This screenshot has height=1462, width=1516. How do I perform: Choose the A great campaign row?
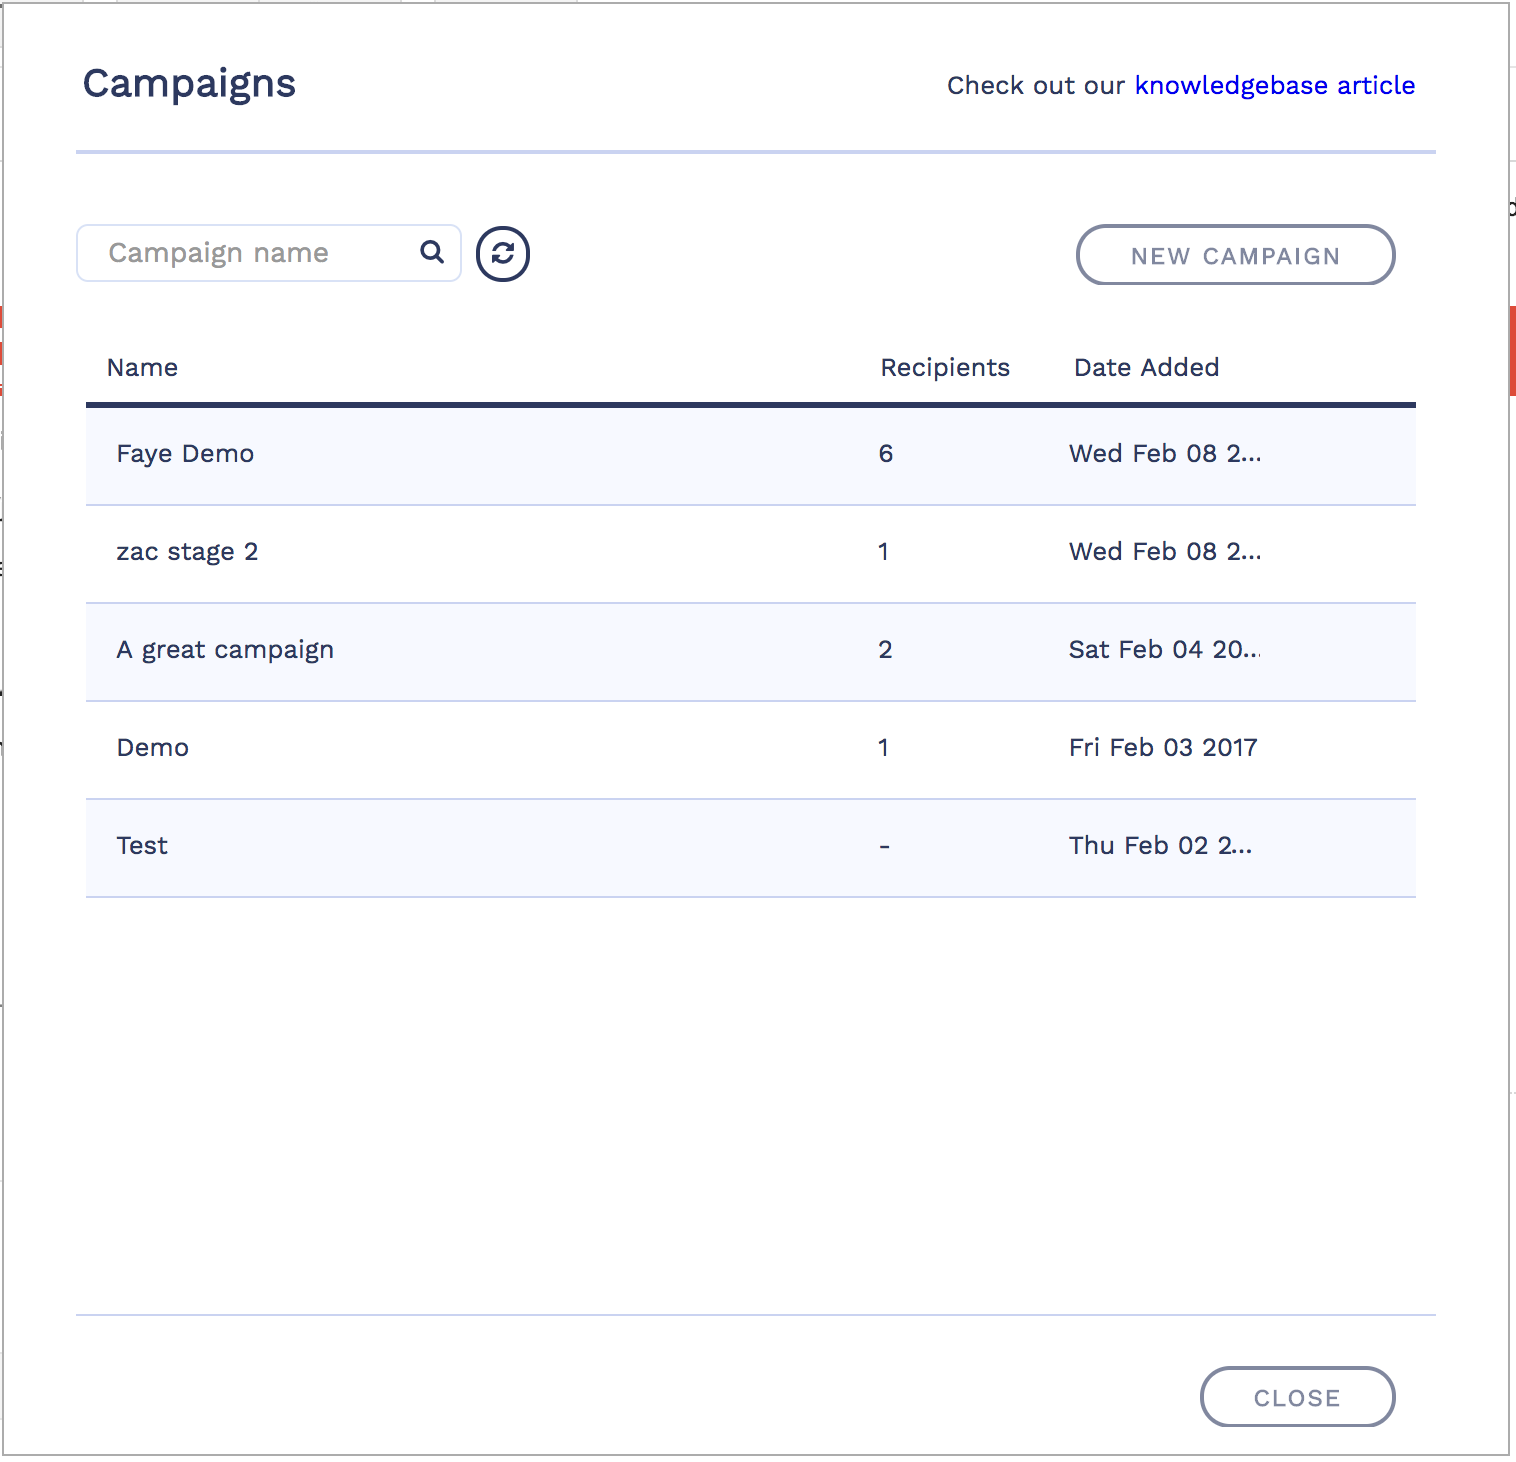click(225, 650)
